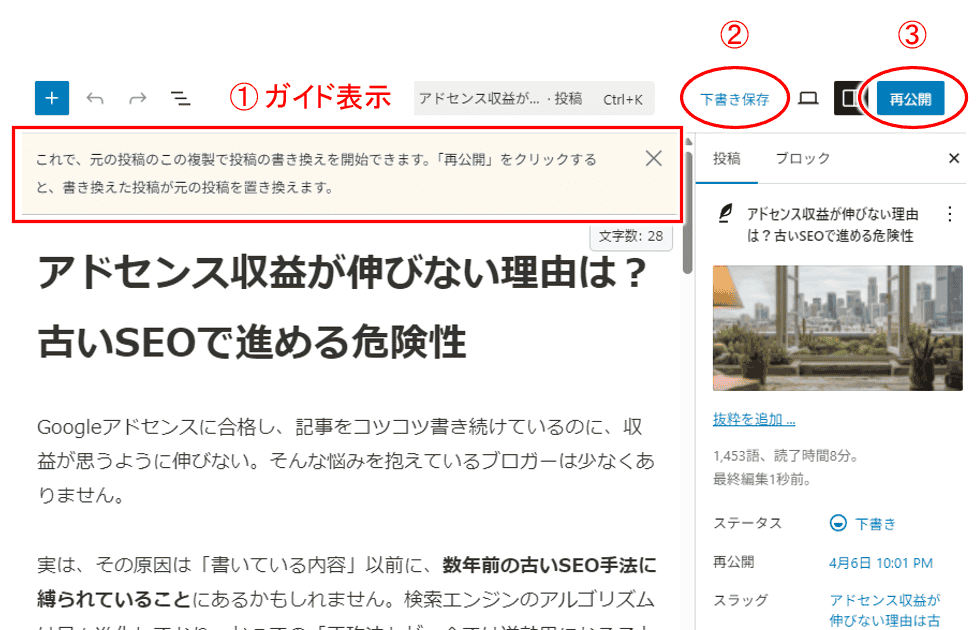Open preview with the laptop icon
979x630 pixels.
point(808,98)
